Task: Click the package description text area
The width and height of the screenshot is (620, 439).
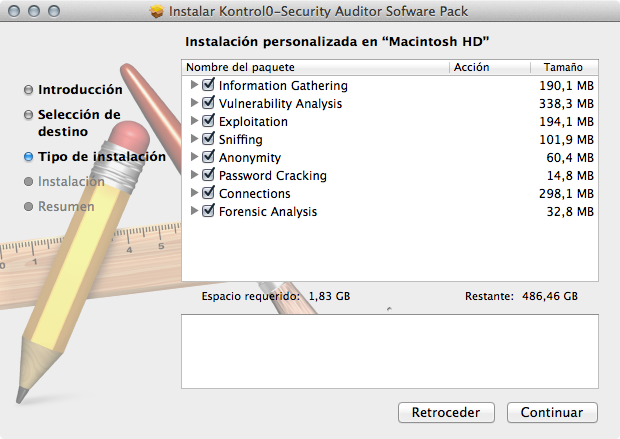Action: click(390, 352)
